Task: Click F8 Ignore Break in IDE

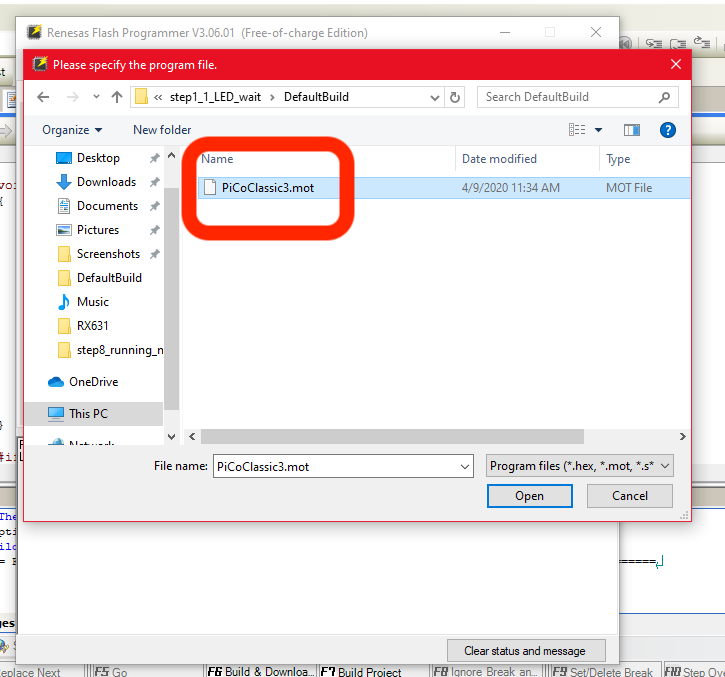Action: coord(486,672)
